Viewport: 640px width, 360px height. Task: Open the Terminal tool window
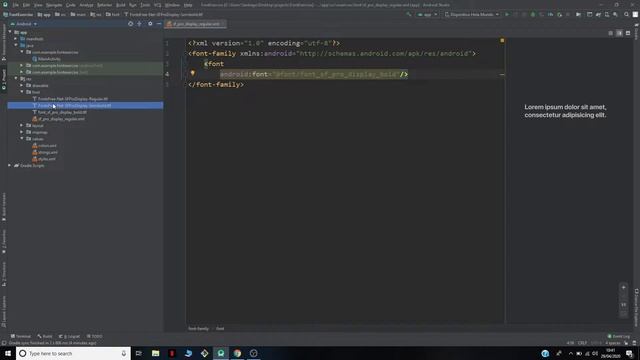click(21, 336)
